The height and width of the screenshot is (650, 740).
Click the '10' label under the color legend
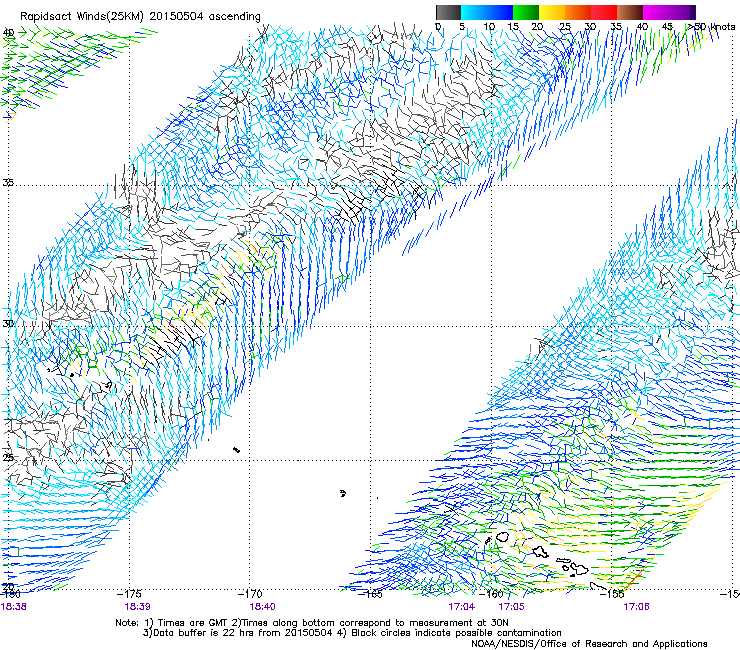tap(489, 27)
